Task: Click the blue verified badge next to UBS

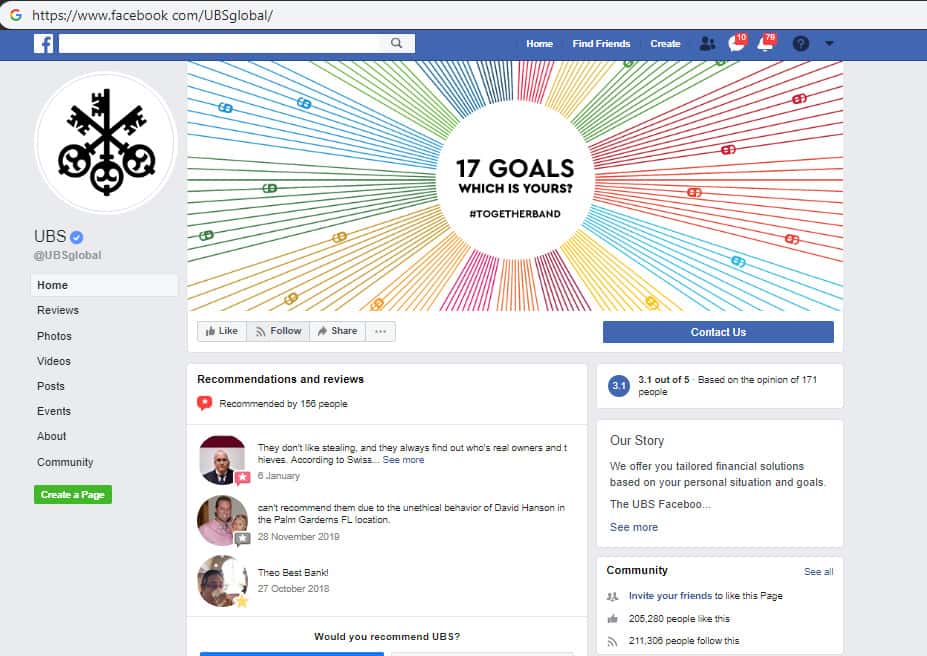Action: 76,237
